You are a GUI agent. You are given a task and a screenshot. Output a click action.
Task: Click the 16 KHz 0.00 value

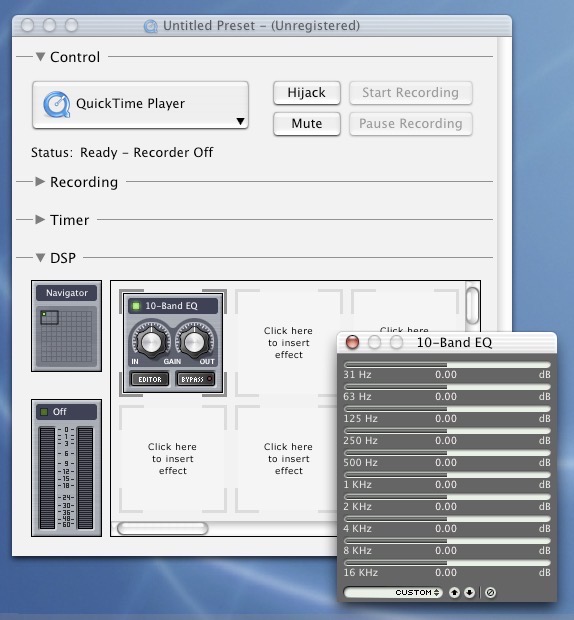446,573
